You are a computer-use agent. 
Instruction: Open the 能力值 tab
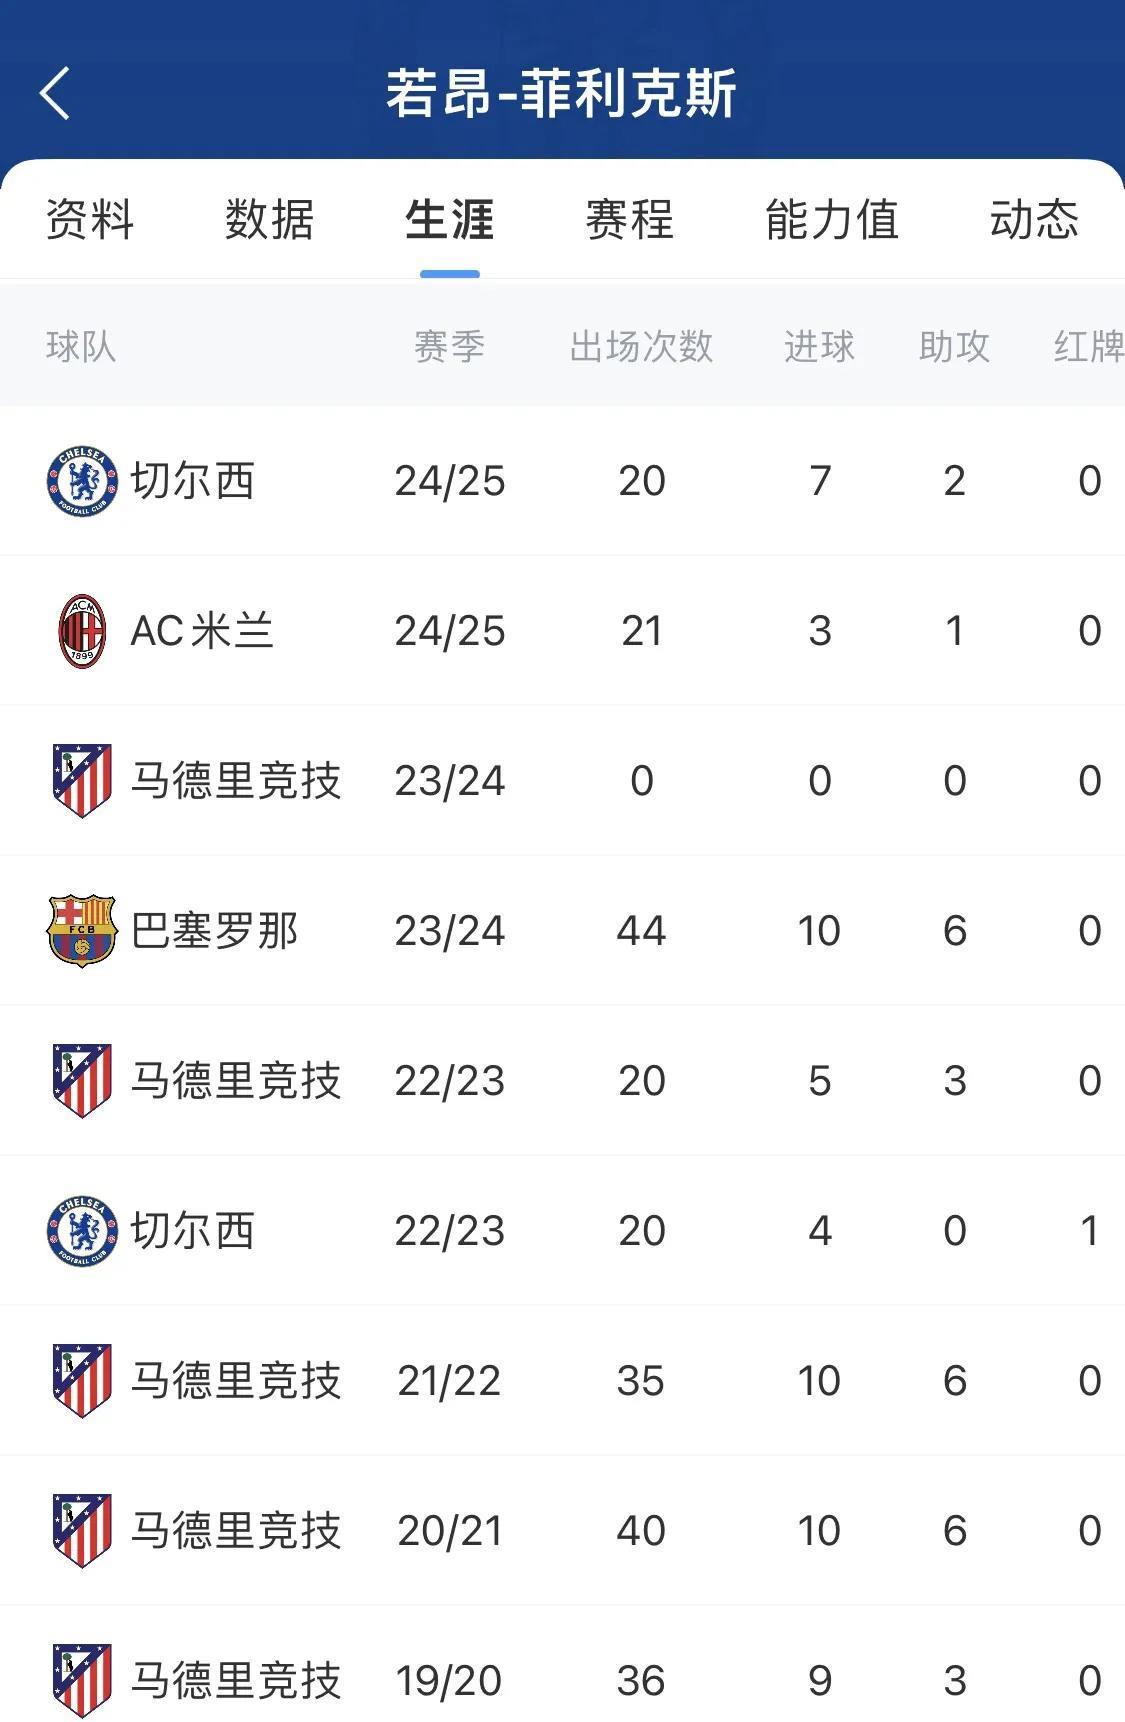click(x=831, y=220)
